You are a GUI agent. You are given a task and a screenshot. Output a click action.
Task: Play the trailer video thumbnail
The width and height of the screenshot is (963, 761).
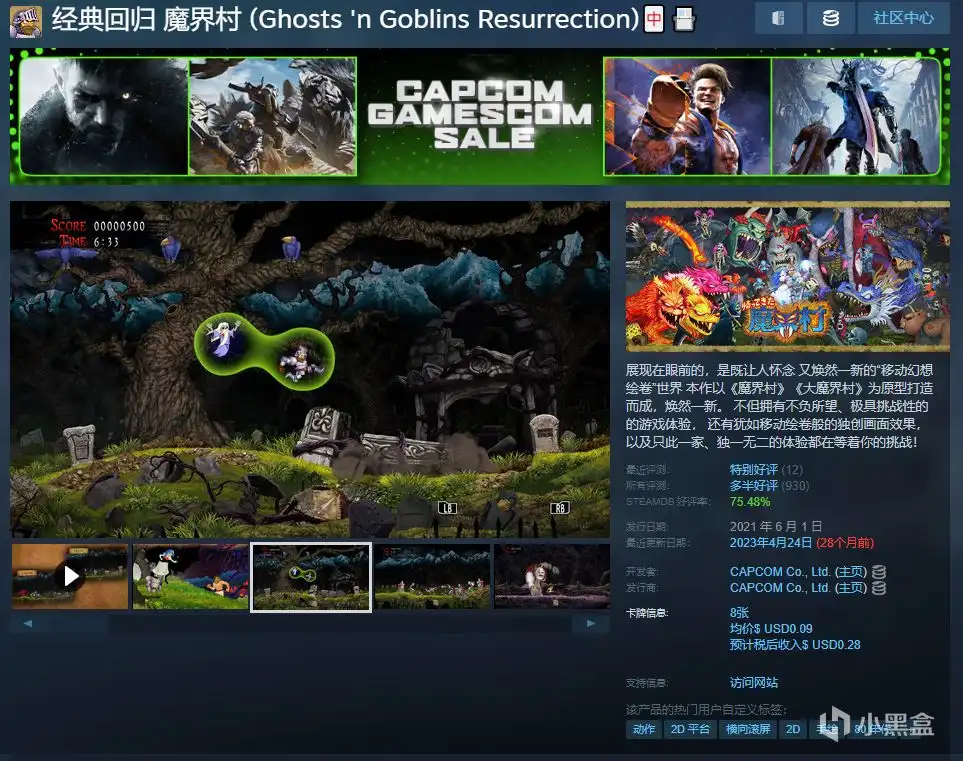tap(70, 576)
